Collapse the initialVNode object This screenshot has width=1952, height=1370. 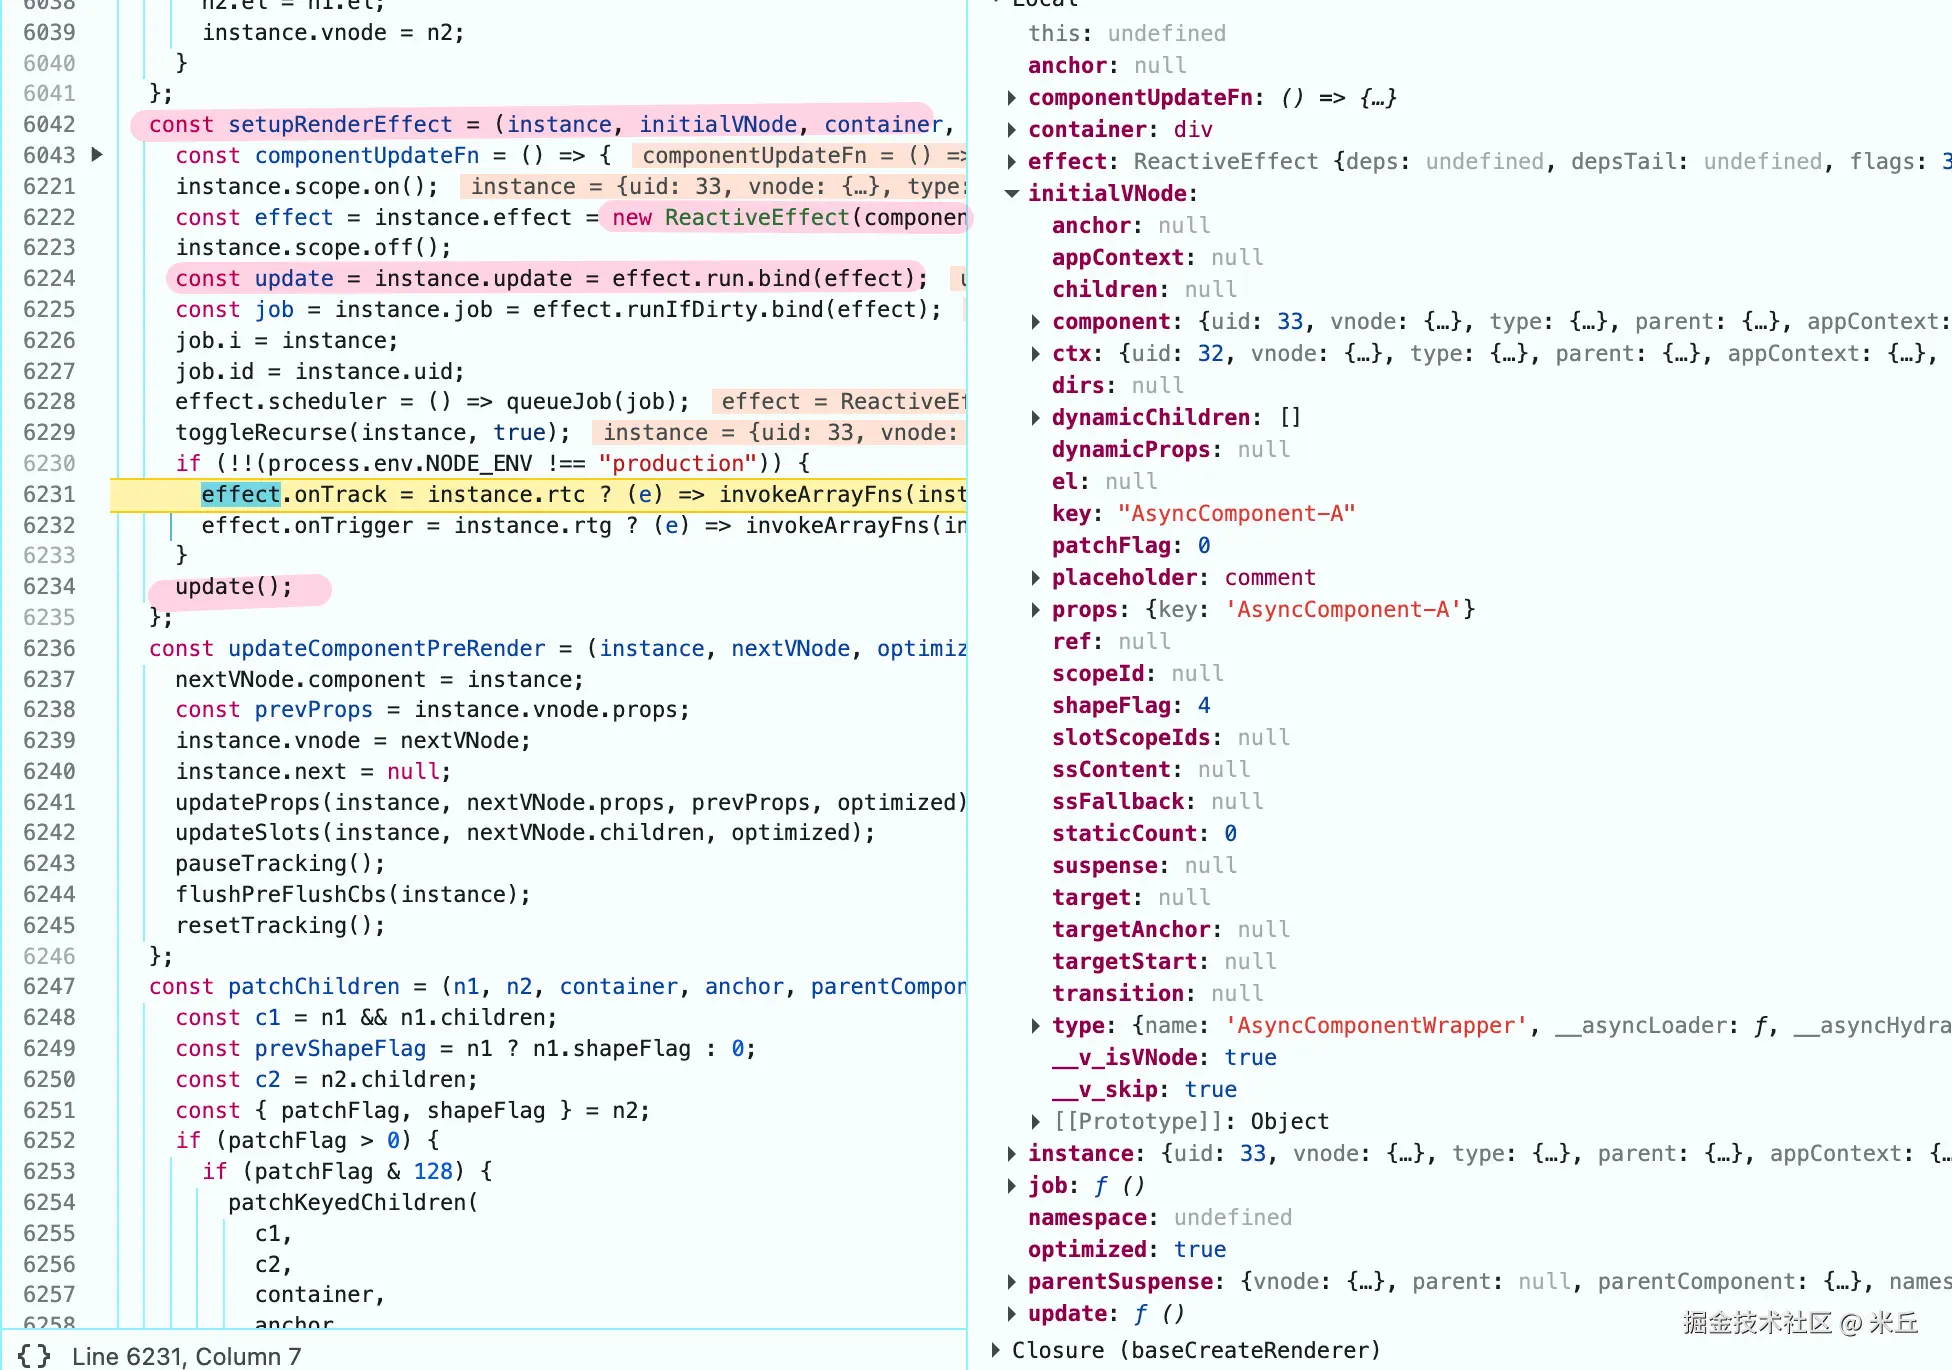pyautogui.click(x=1012, y=194)
